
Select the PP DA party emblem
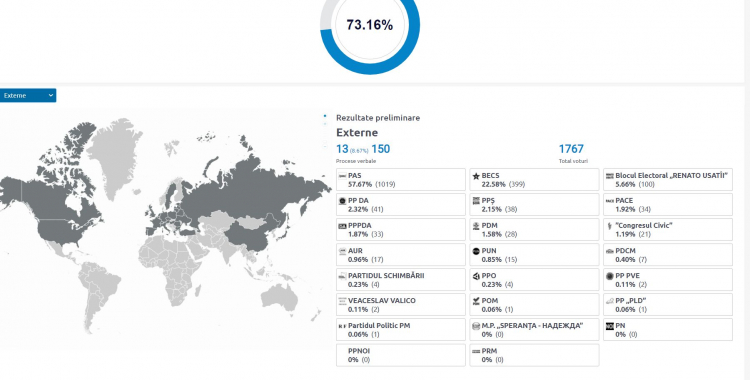pos(342,201)
